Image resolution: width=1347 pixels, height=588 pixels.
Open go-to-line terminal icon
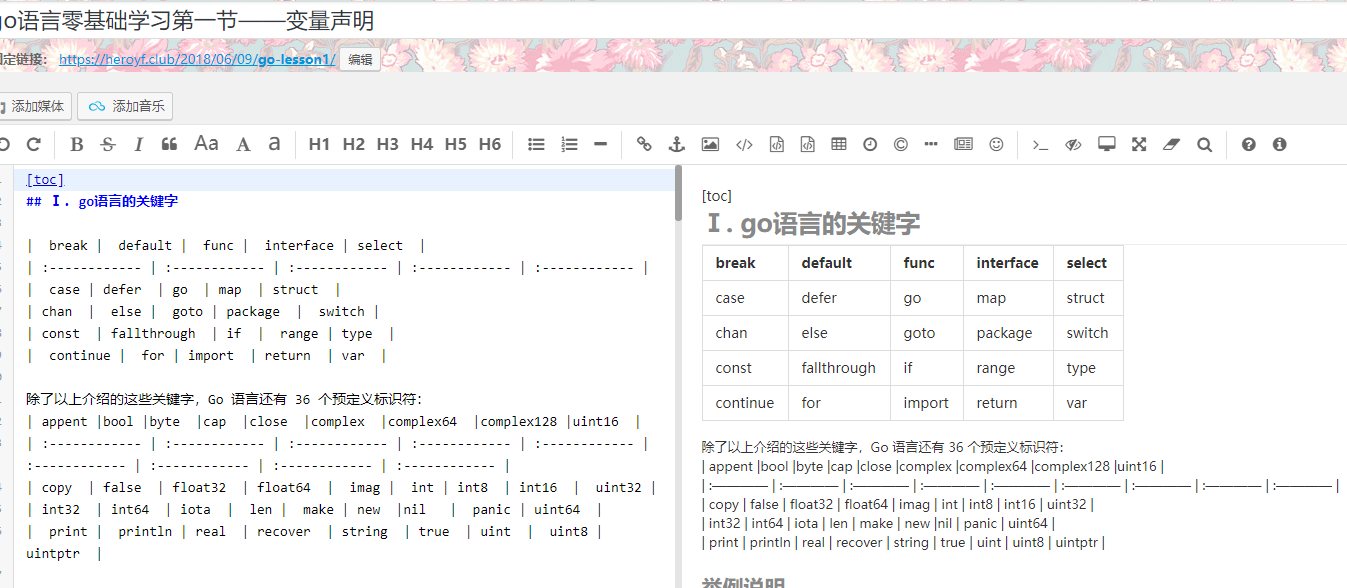click(x=1040, y=144)
